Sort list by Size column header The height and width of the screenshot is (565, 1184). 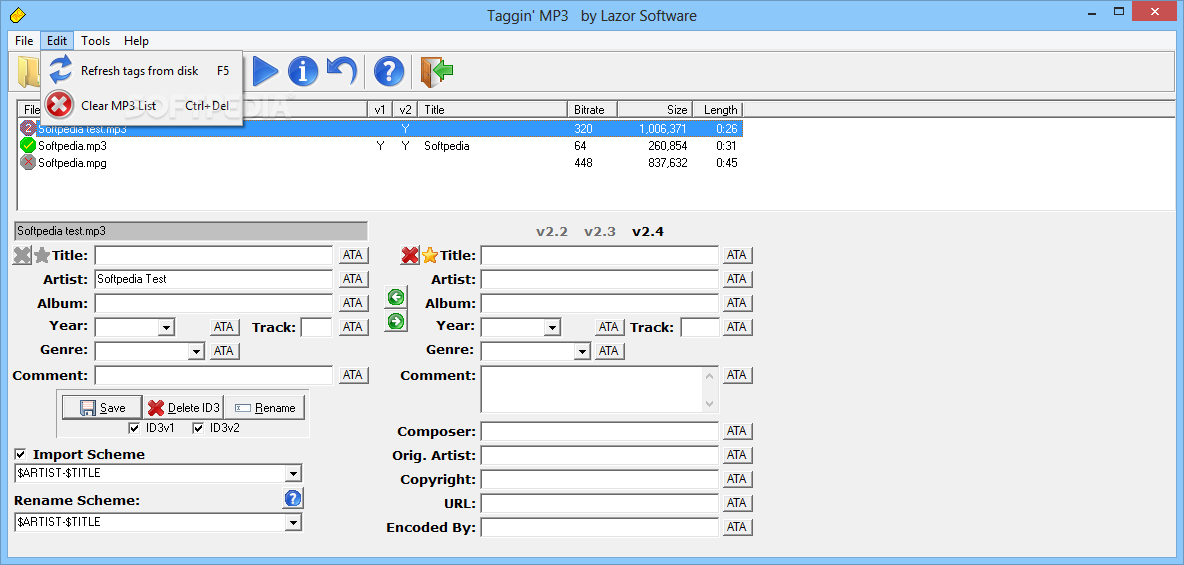tap(655, 110)
